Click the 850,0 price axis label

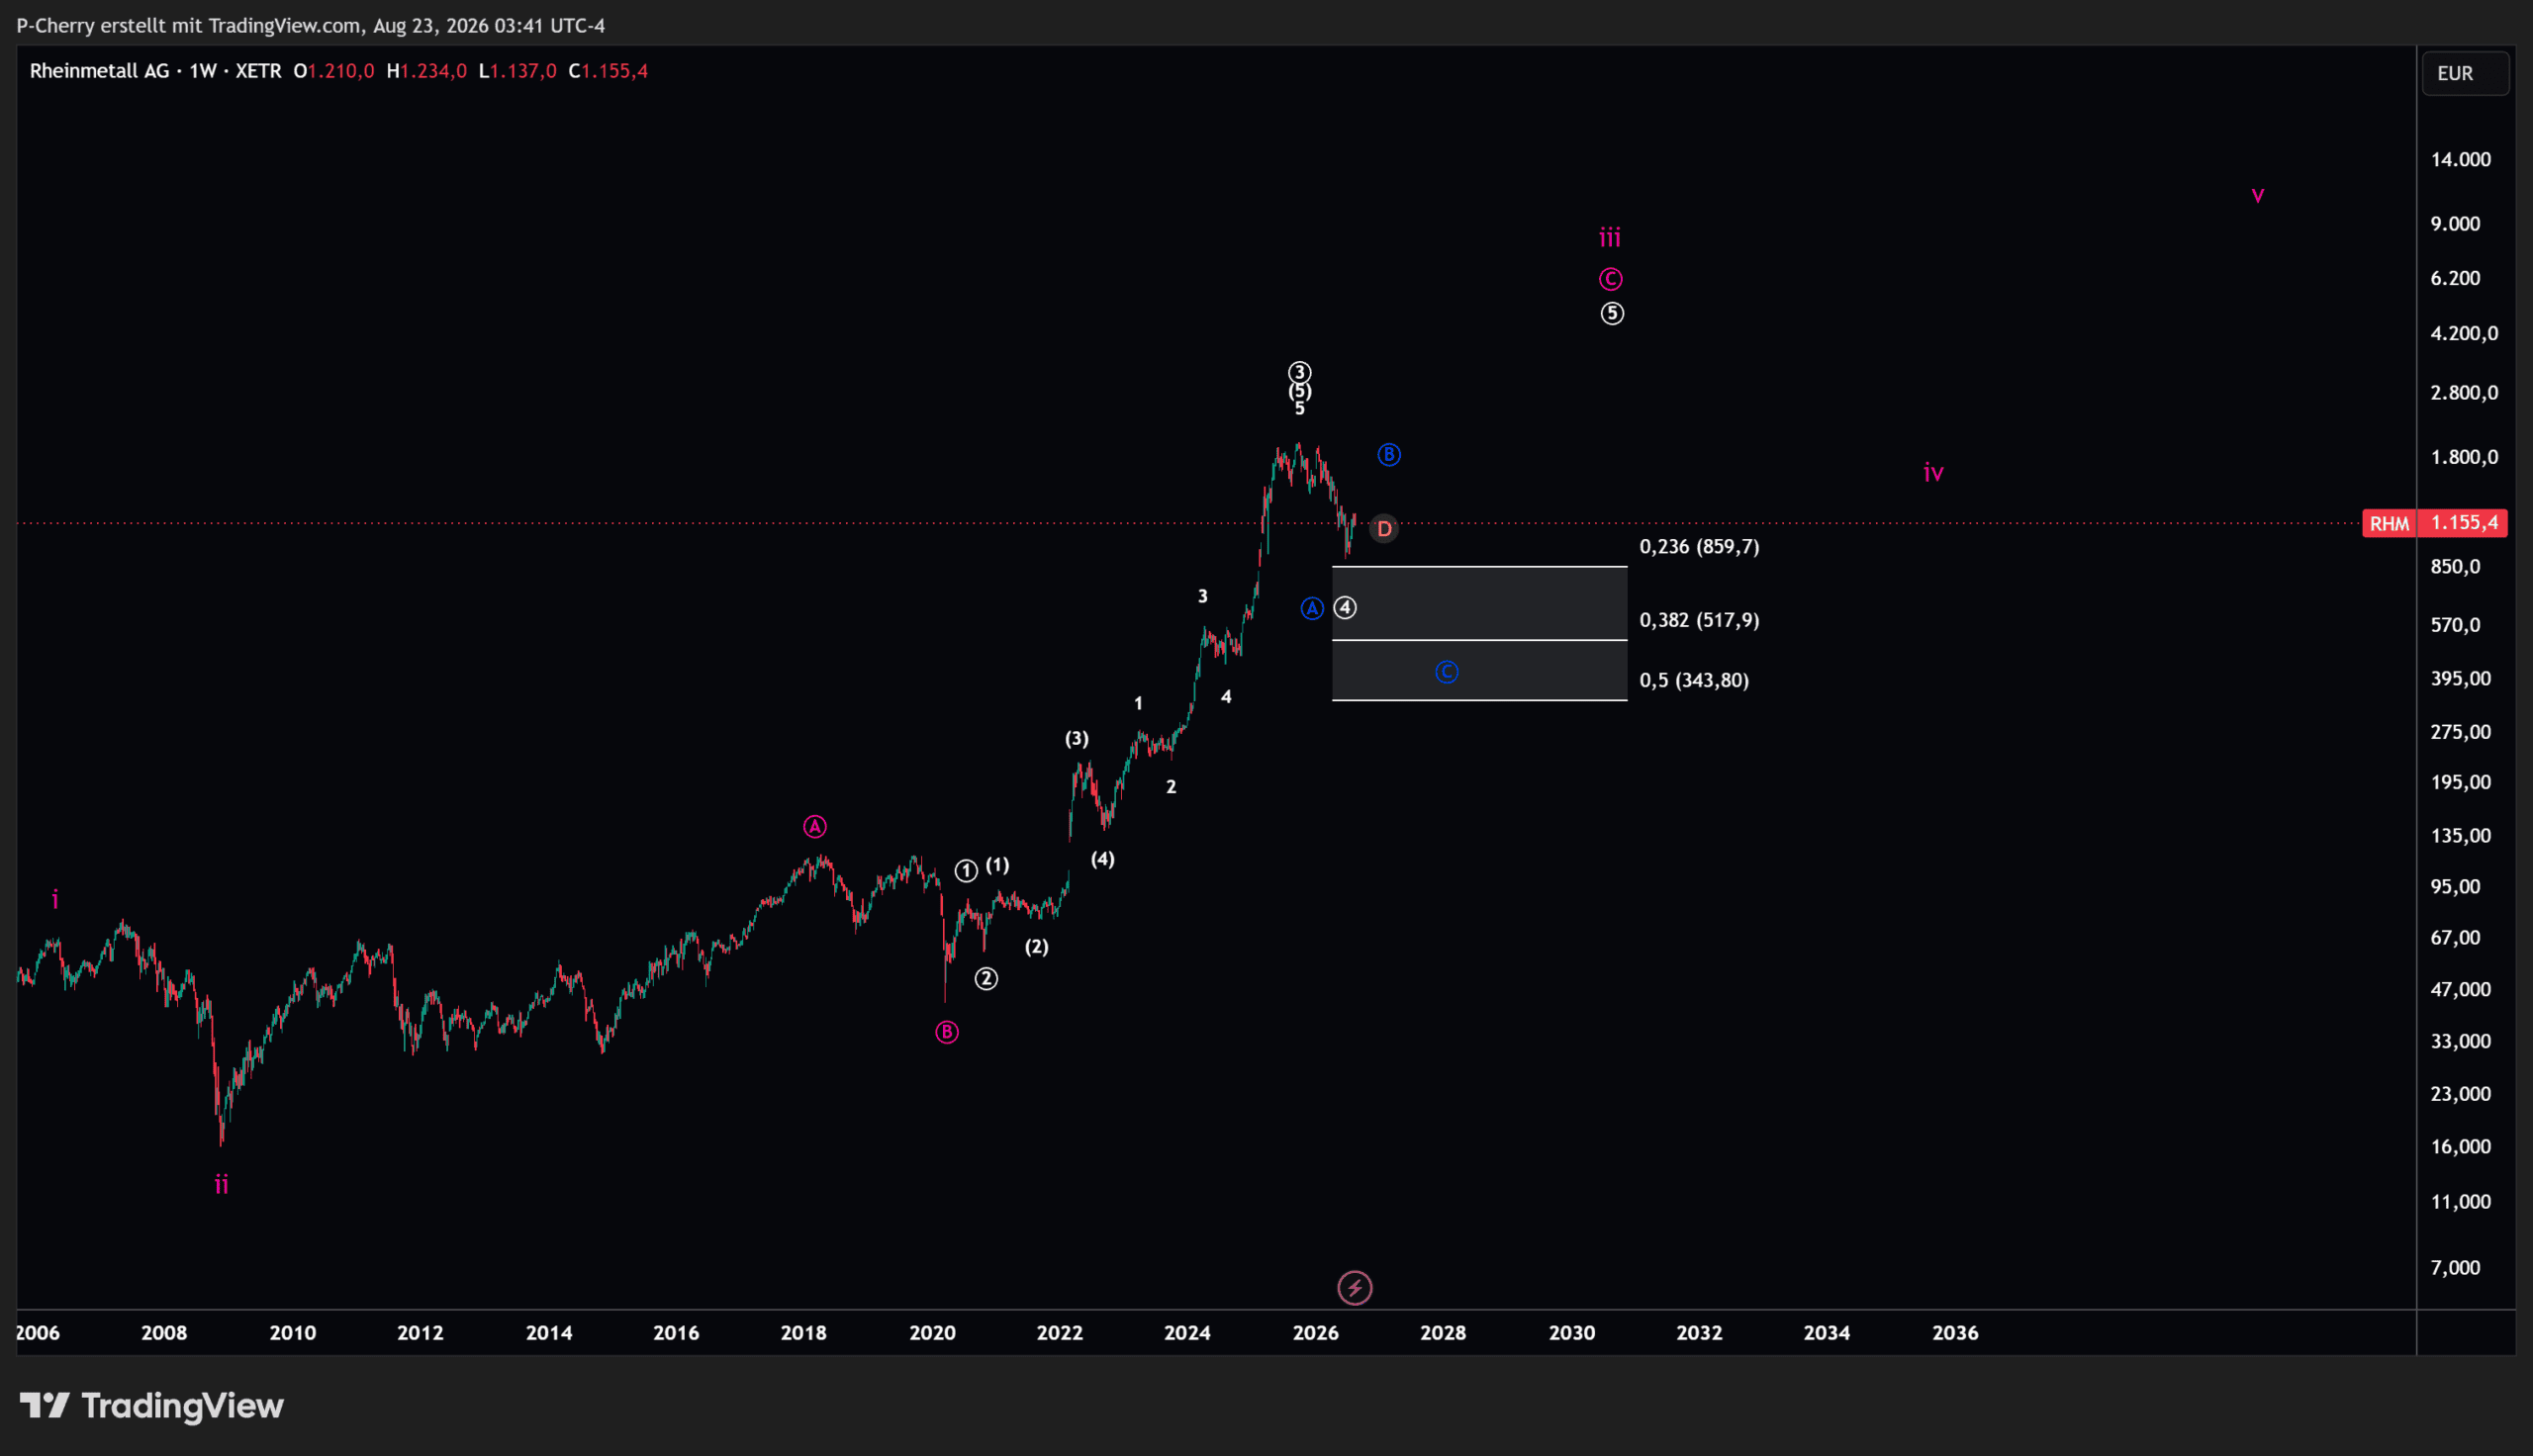(2456, 567)
